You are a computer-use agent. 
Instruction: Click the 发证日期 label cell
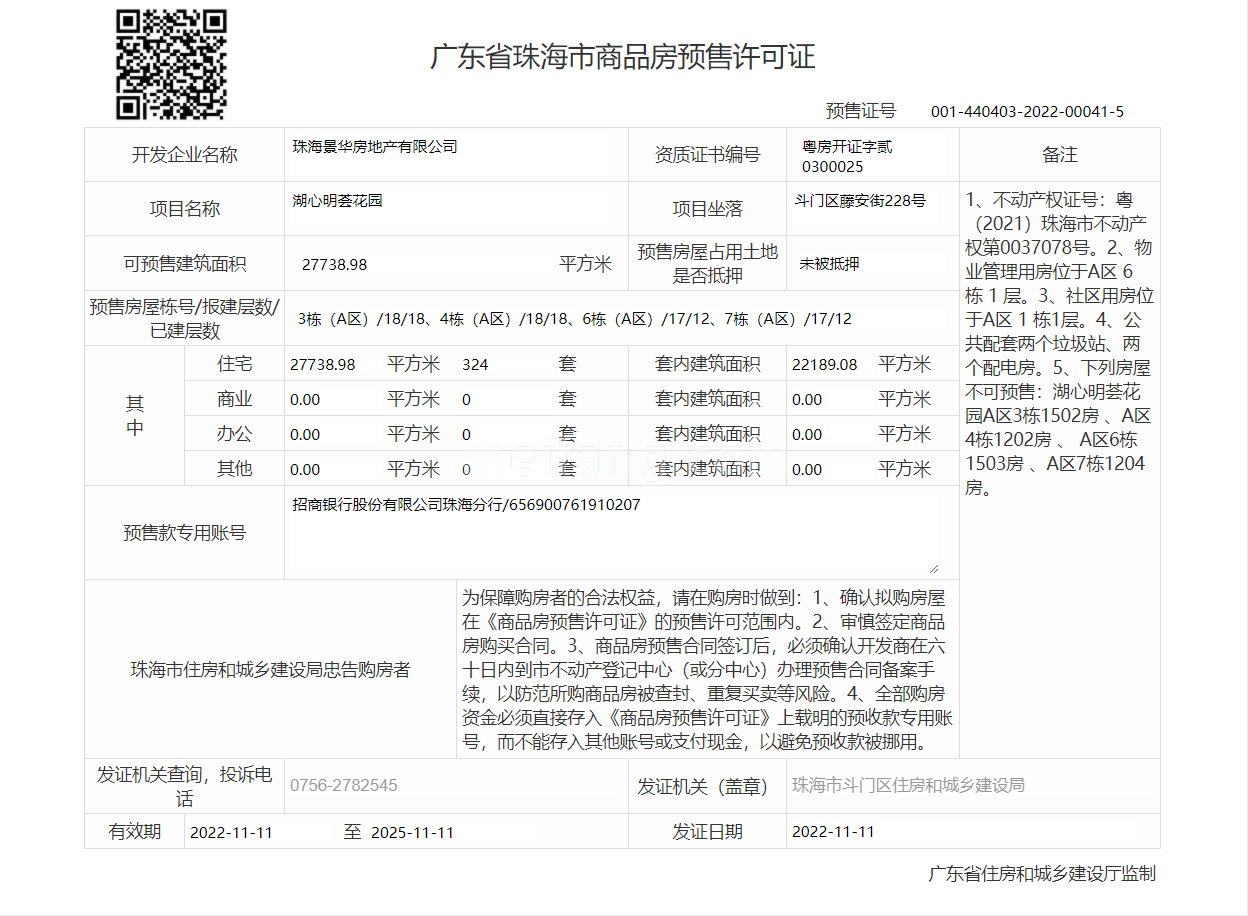tap(707, 831)
